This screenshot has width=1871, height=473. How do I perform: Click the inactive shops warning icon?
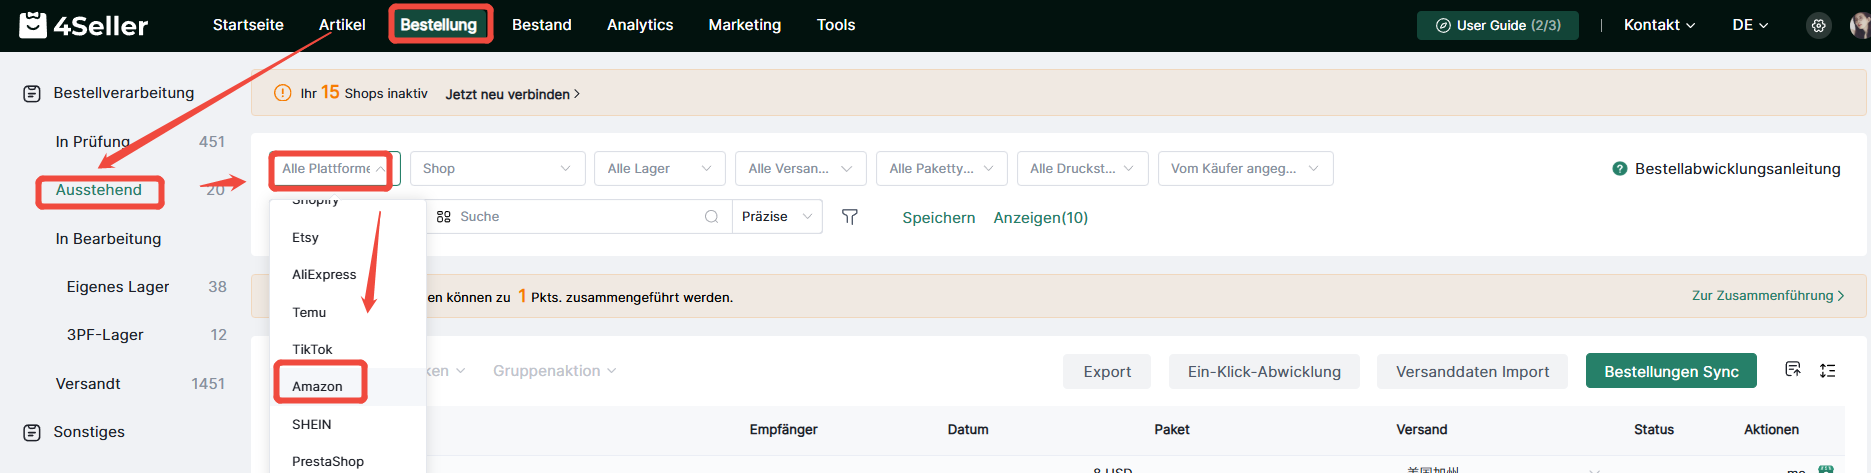point(283,93)
